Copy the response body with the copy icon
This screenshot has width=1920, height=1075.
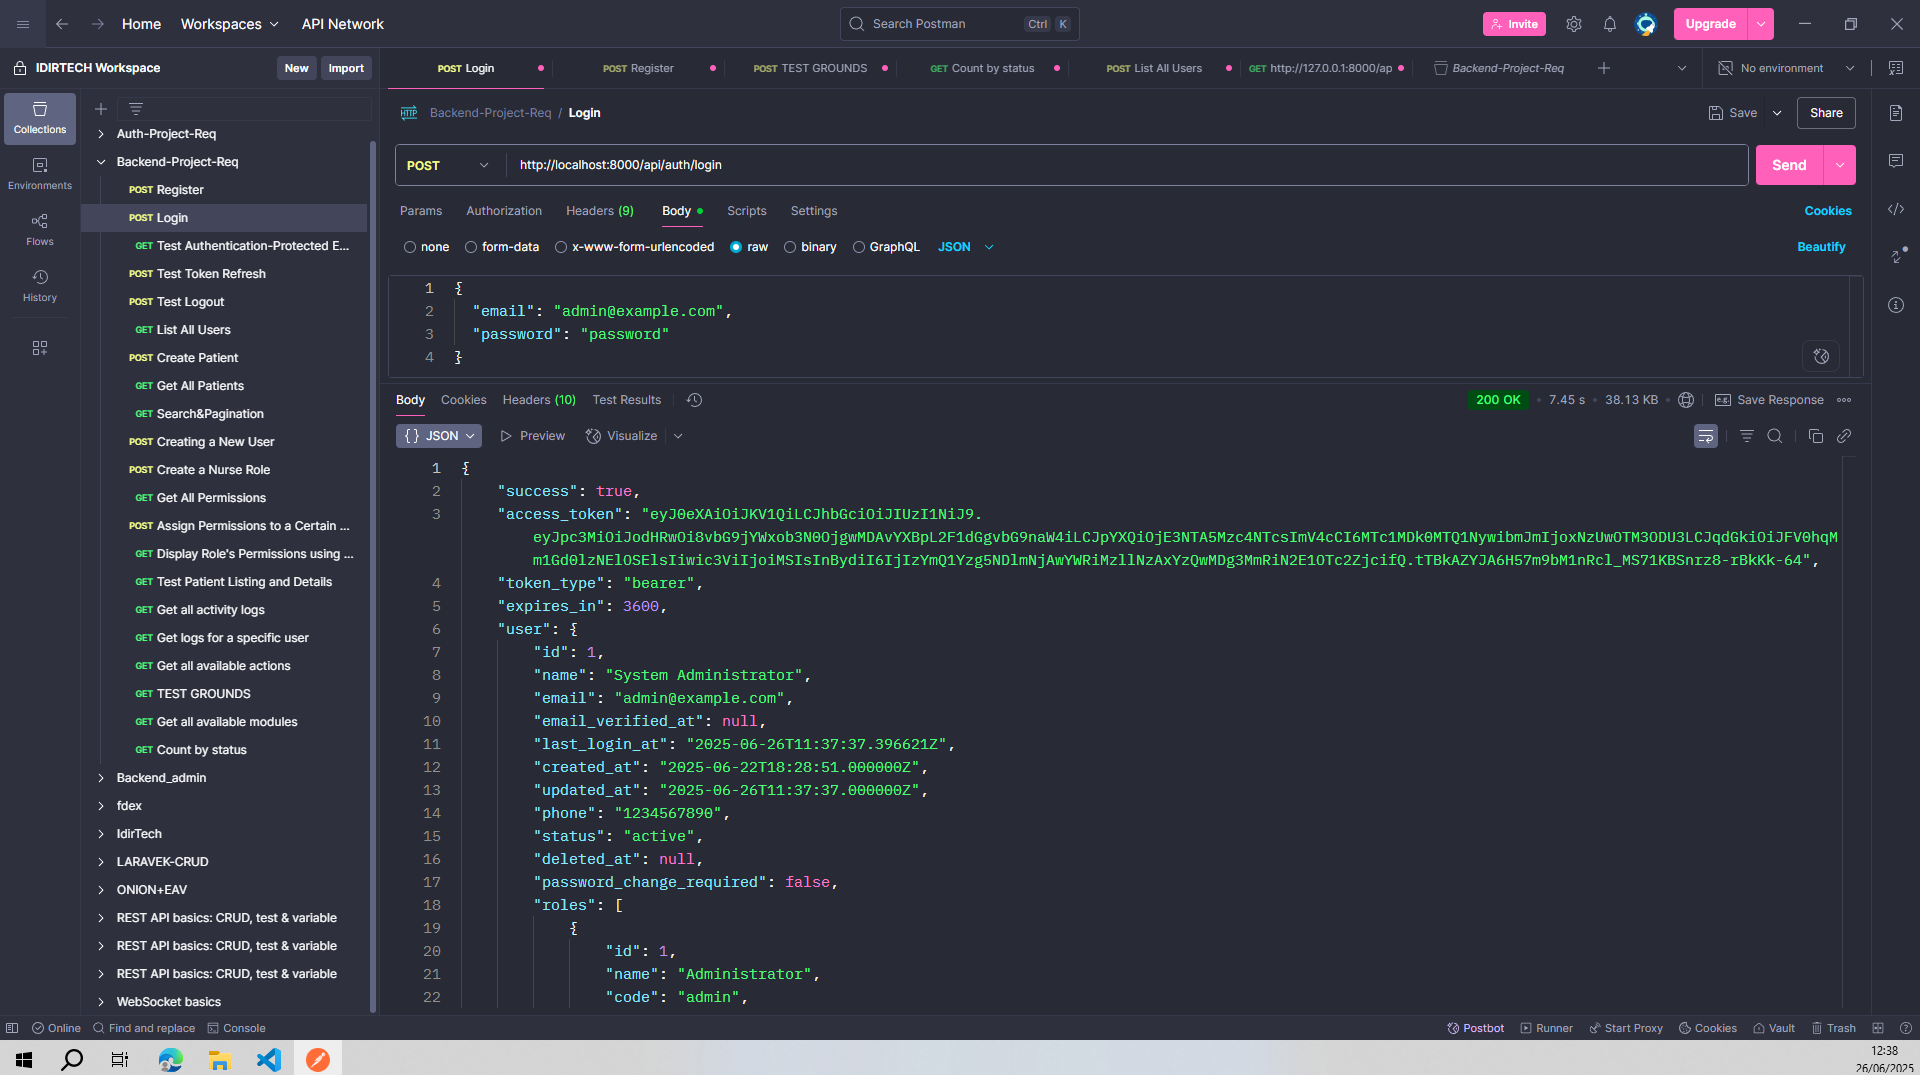(x=1815, y=436)
